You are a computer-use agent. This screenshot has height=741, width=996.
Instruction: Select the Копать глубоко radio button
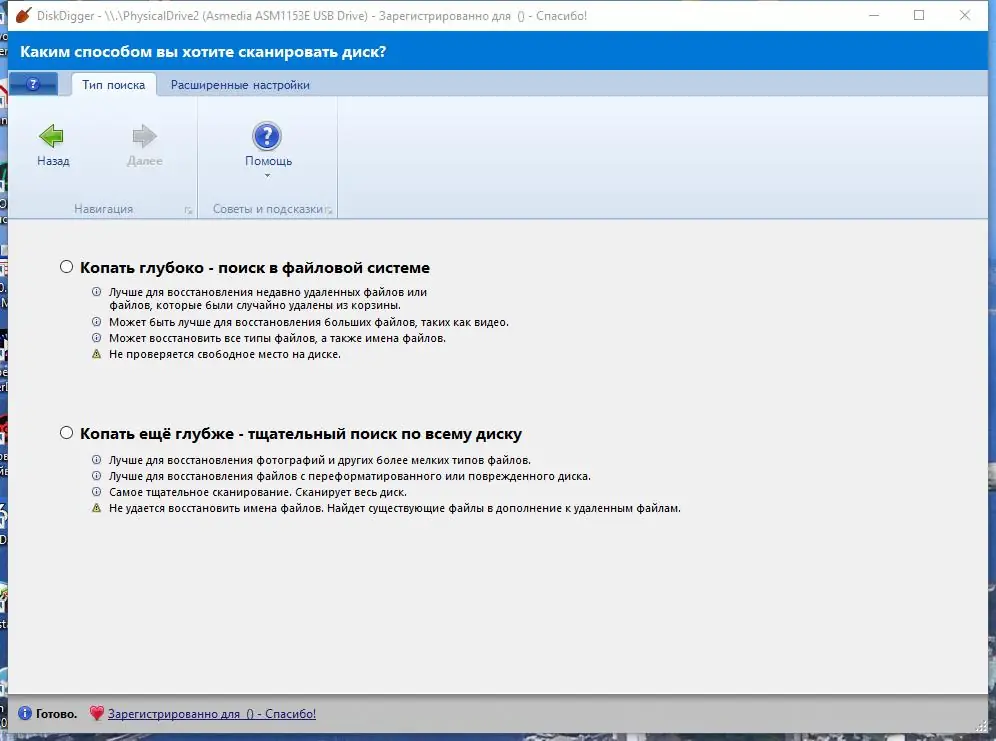[x=66, y=266]
